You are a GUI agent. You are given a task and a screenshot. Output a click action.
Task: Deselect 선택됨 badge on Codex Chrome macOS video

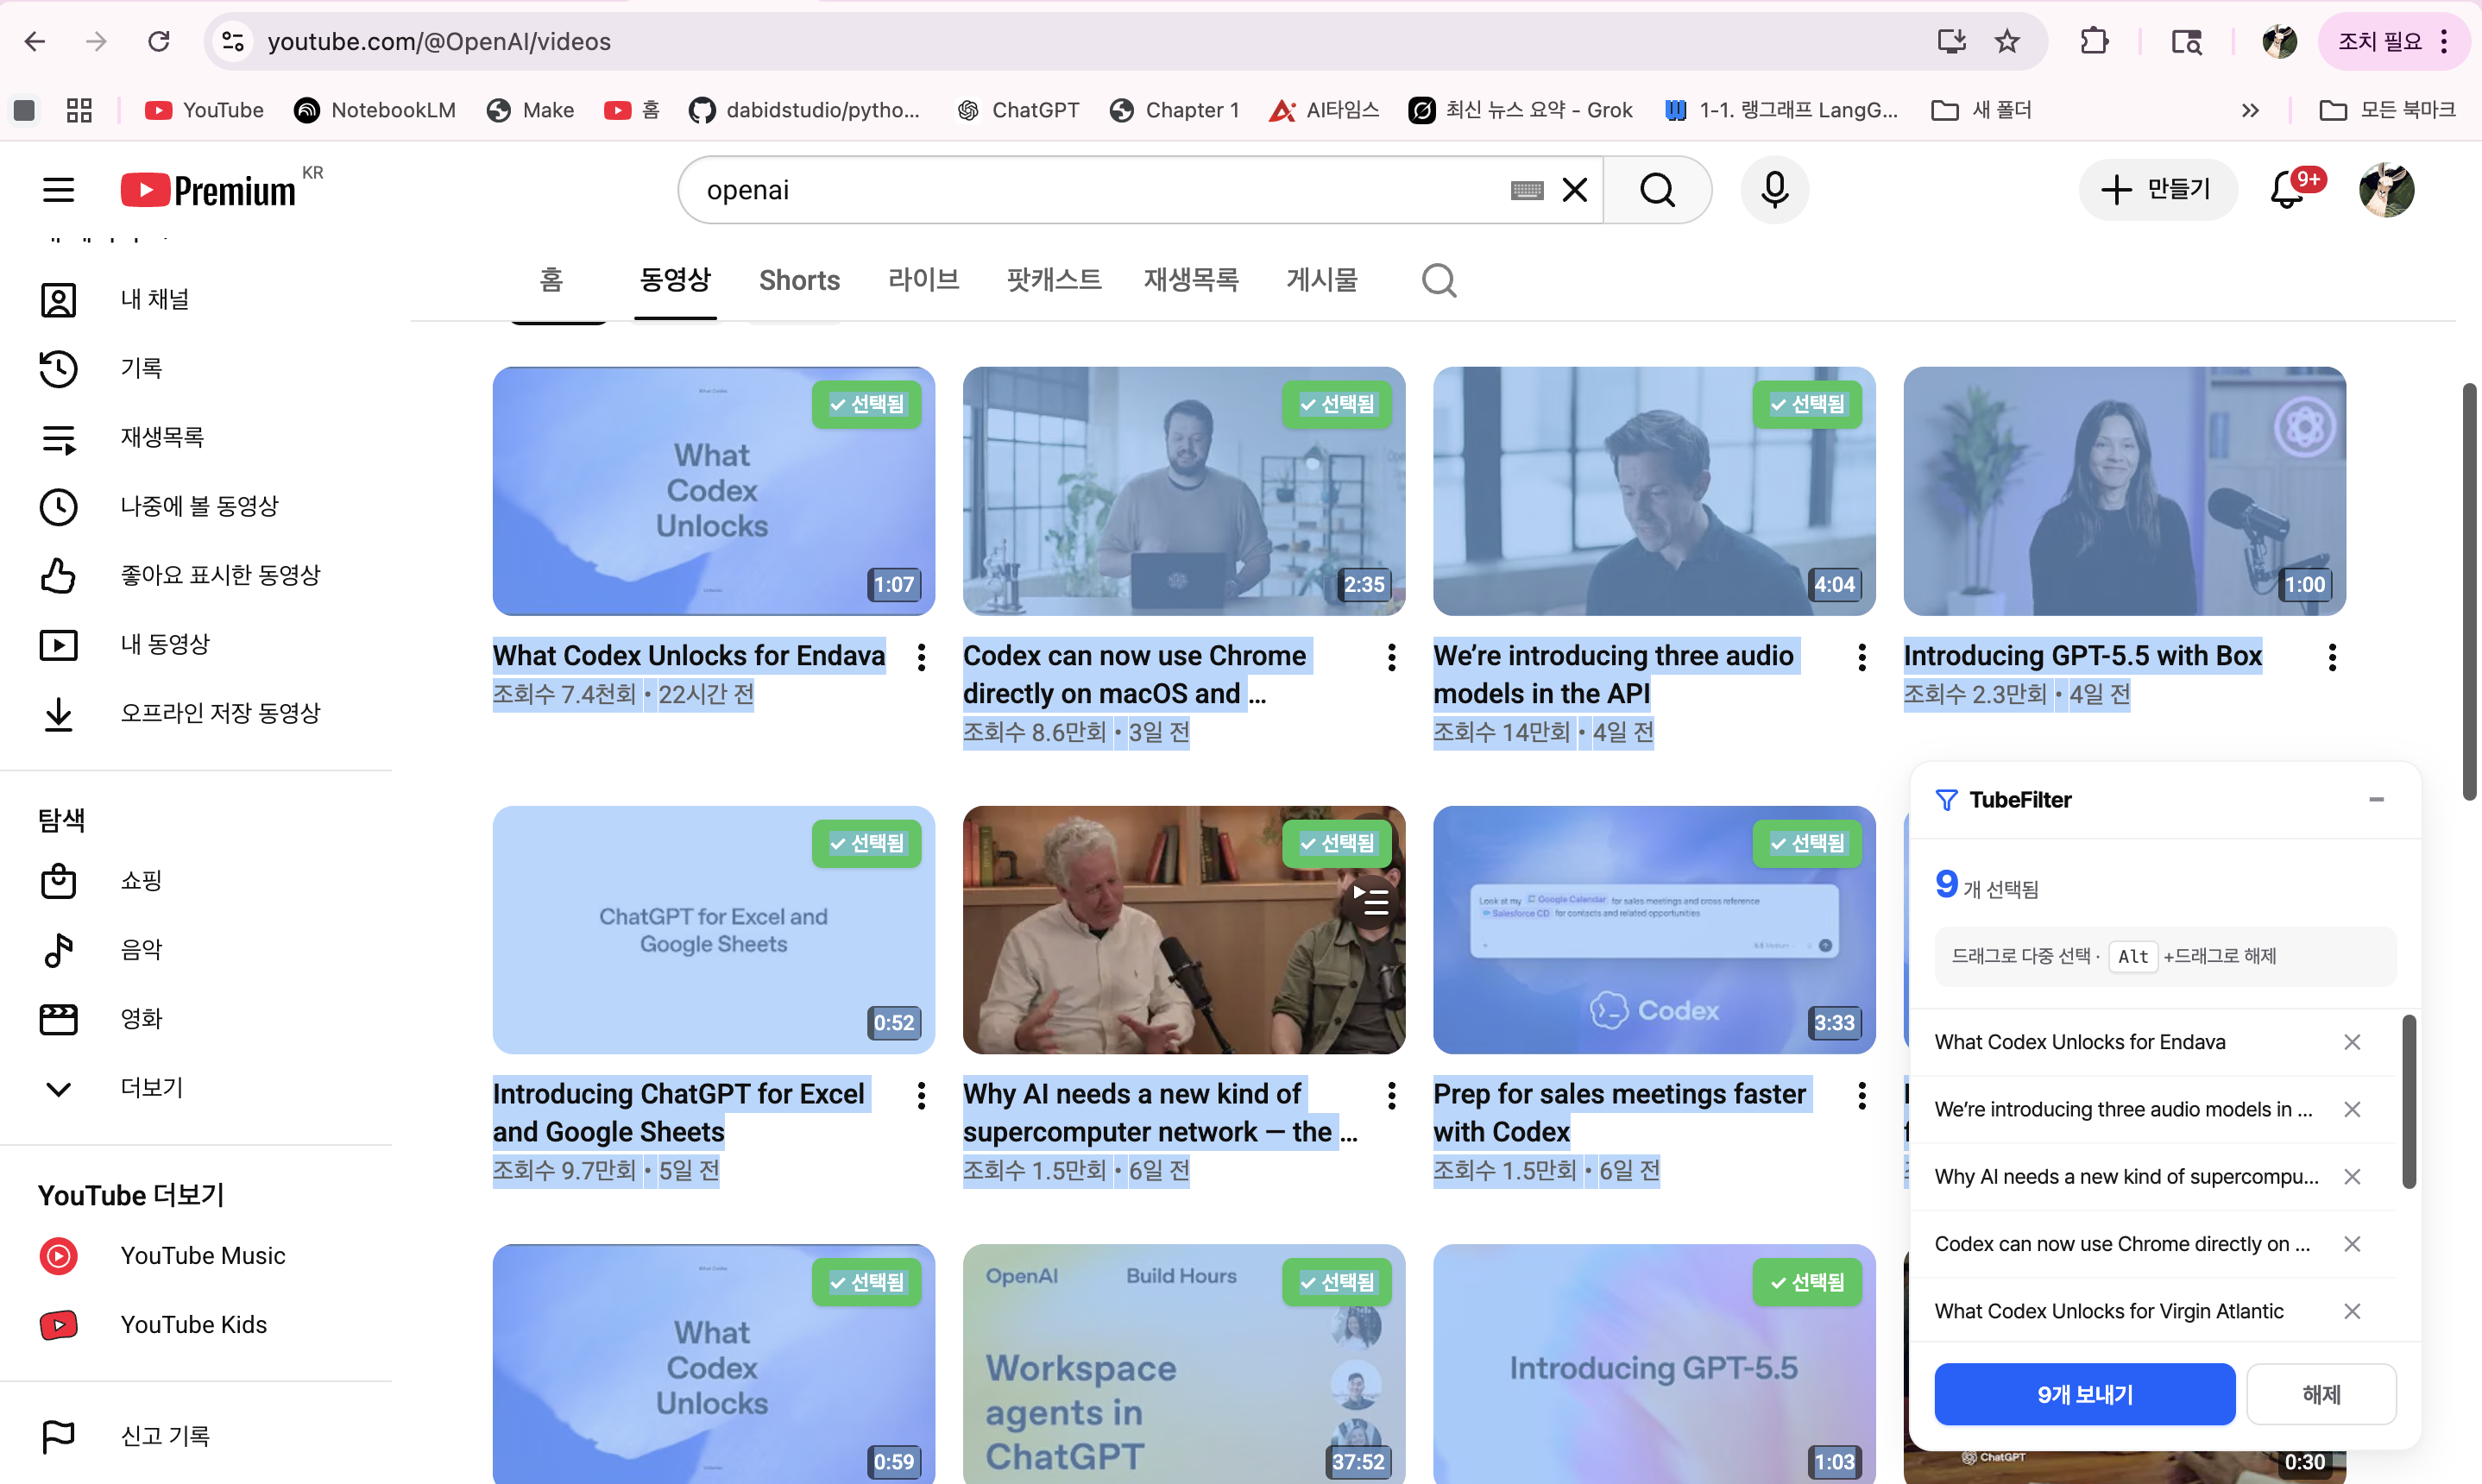click(x=1336, y=404)
